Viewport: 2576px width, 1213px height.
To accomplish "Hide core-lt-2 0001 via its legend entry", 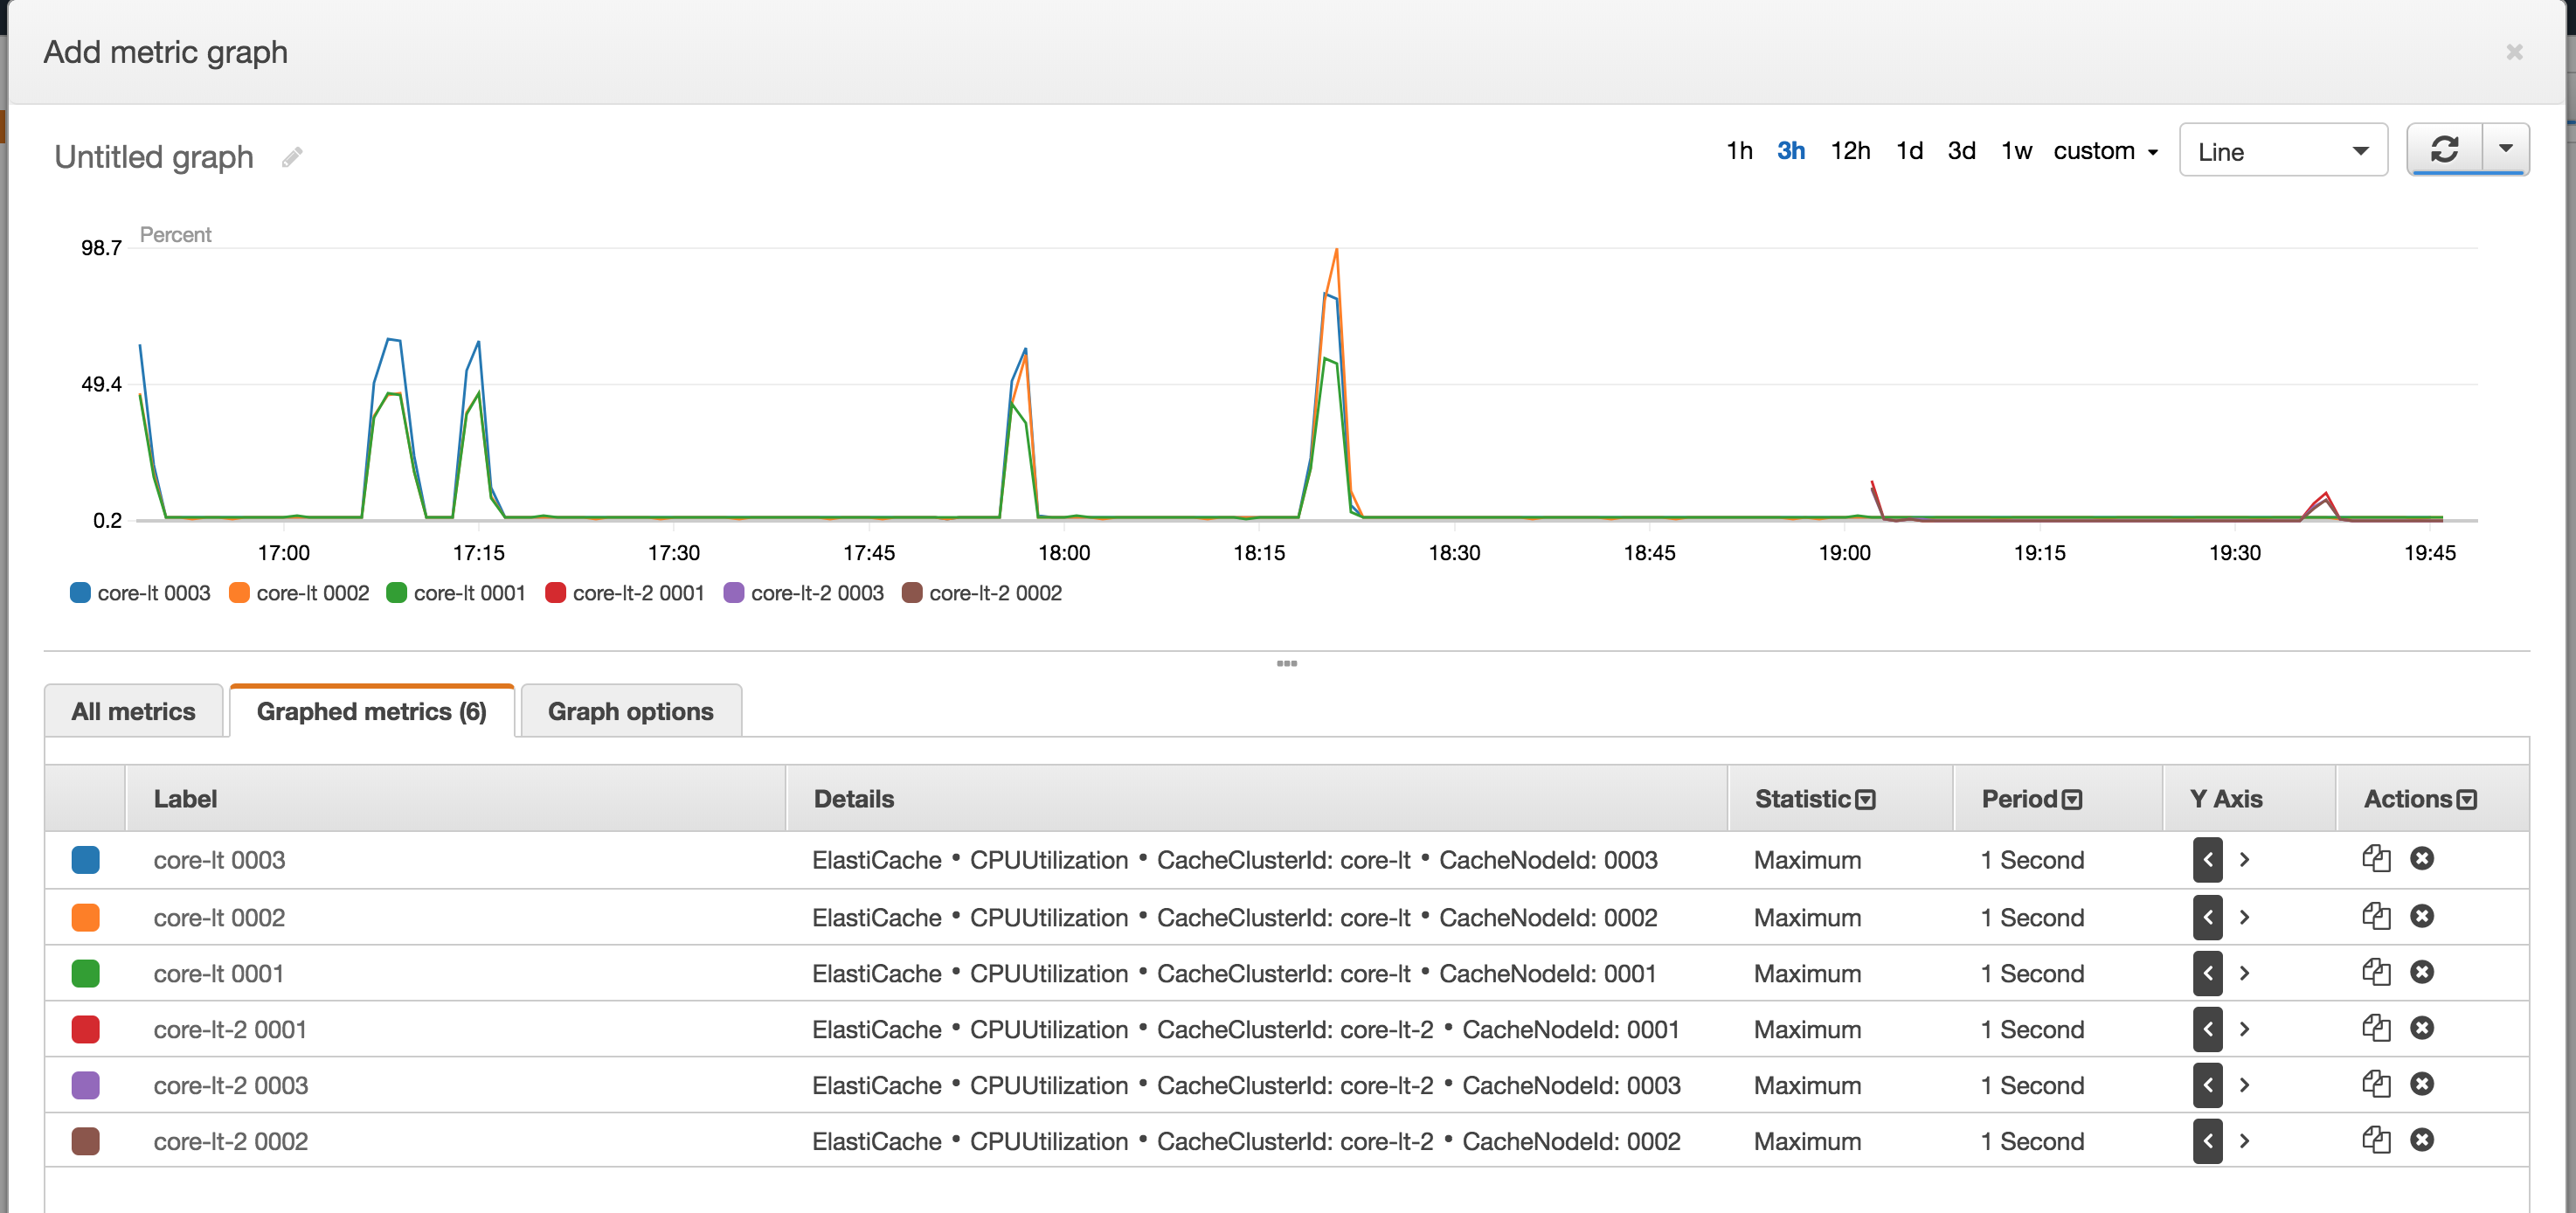I will pyautogui.click(x=624, y=592).
